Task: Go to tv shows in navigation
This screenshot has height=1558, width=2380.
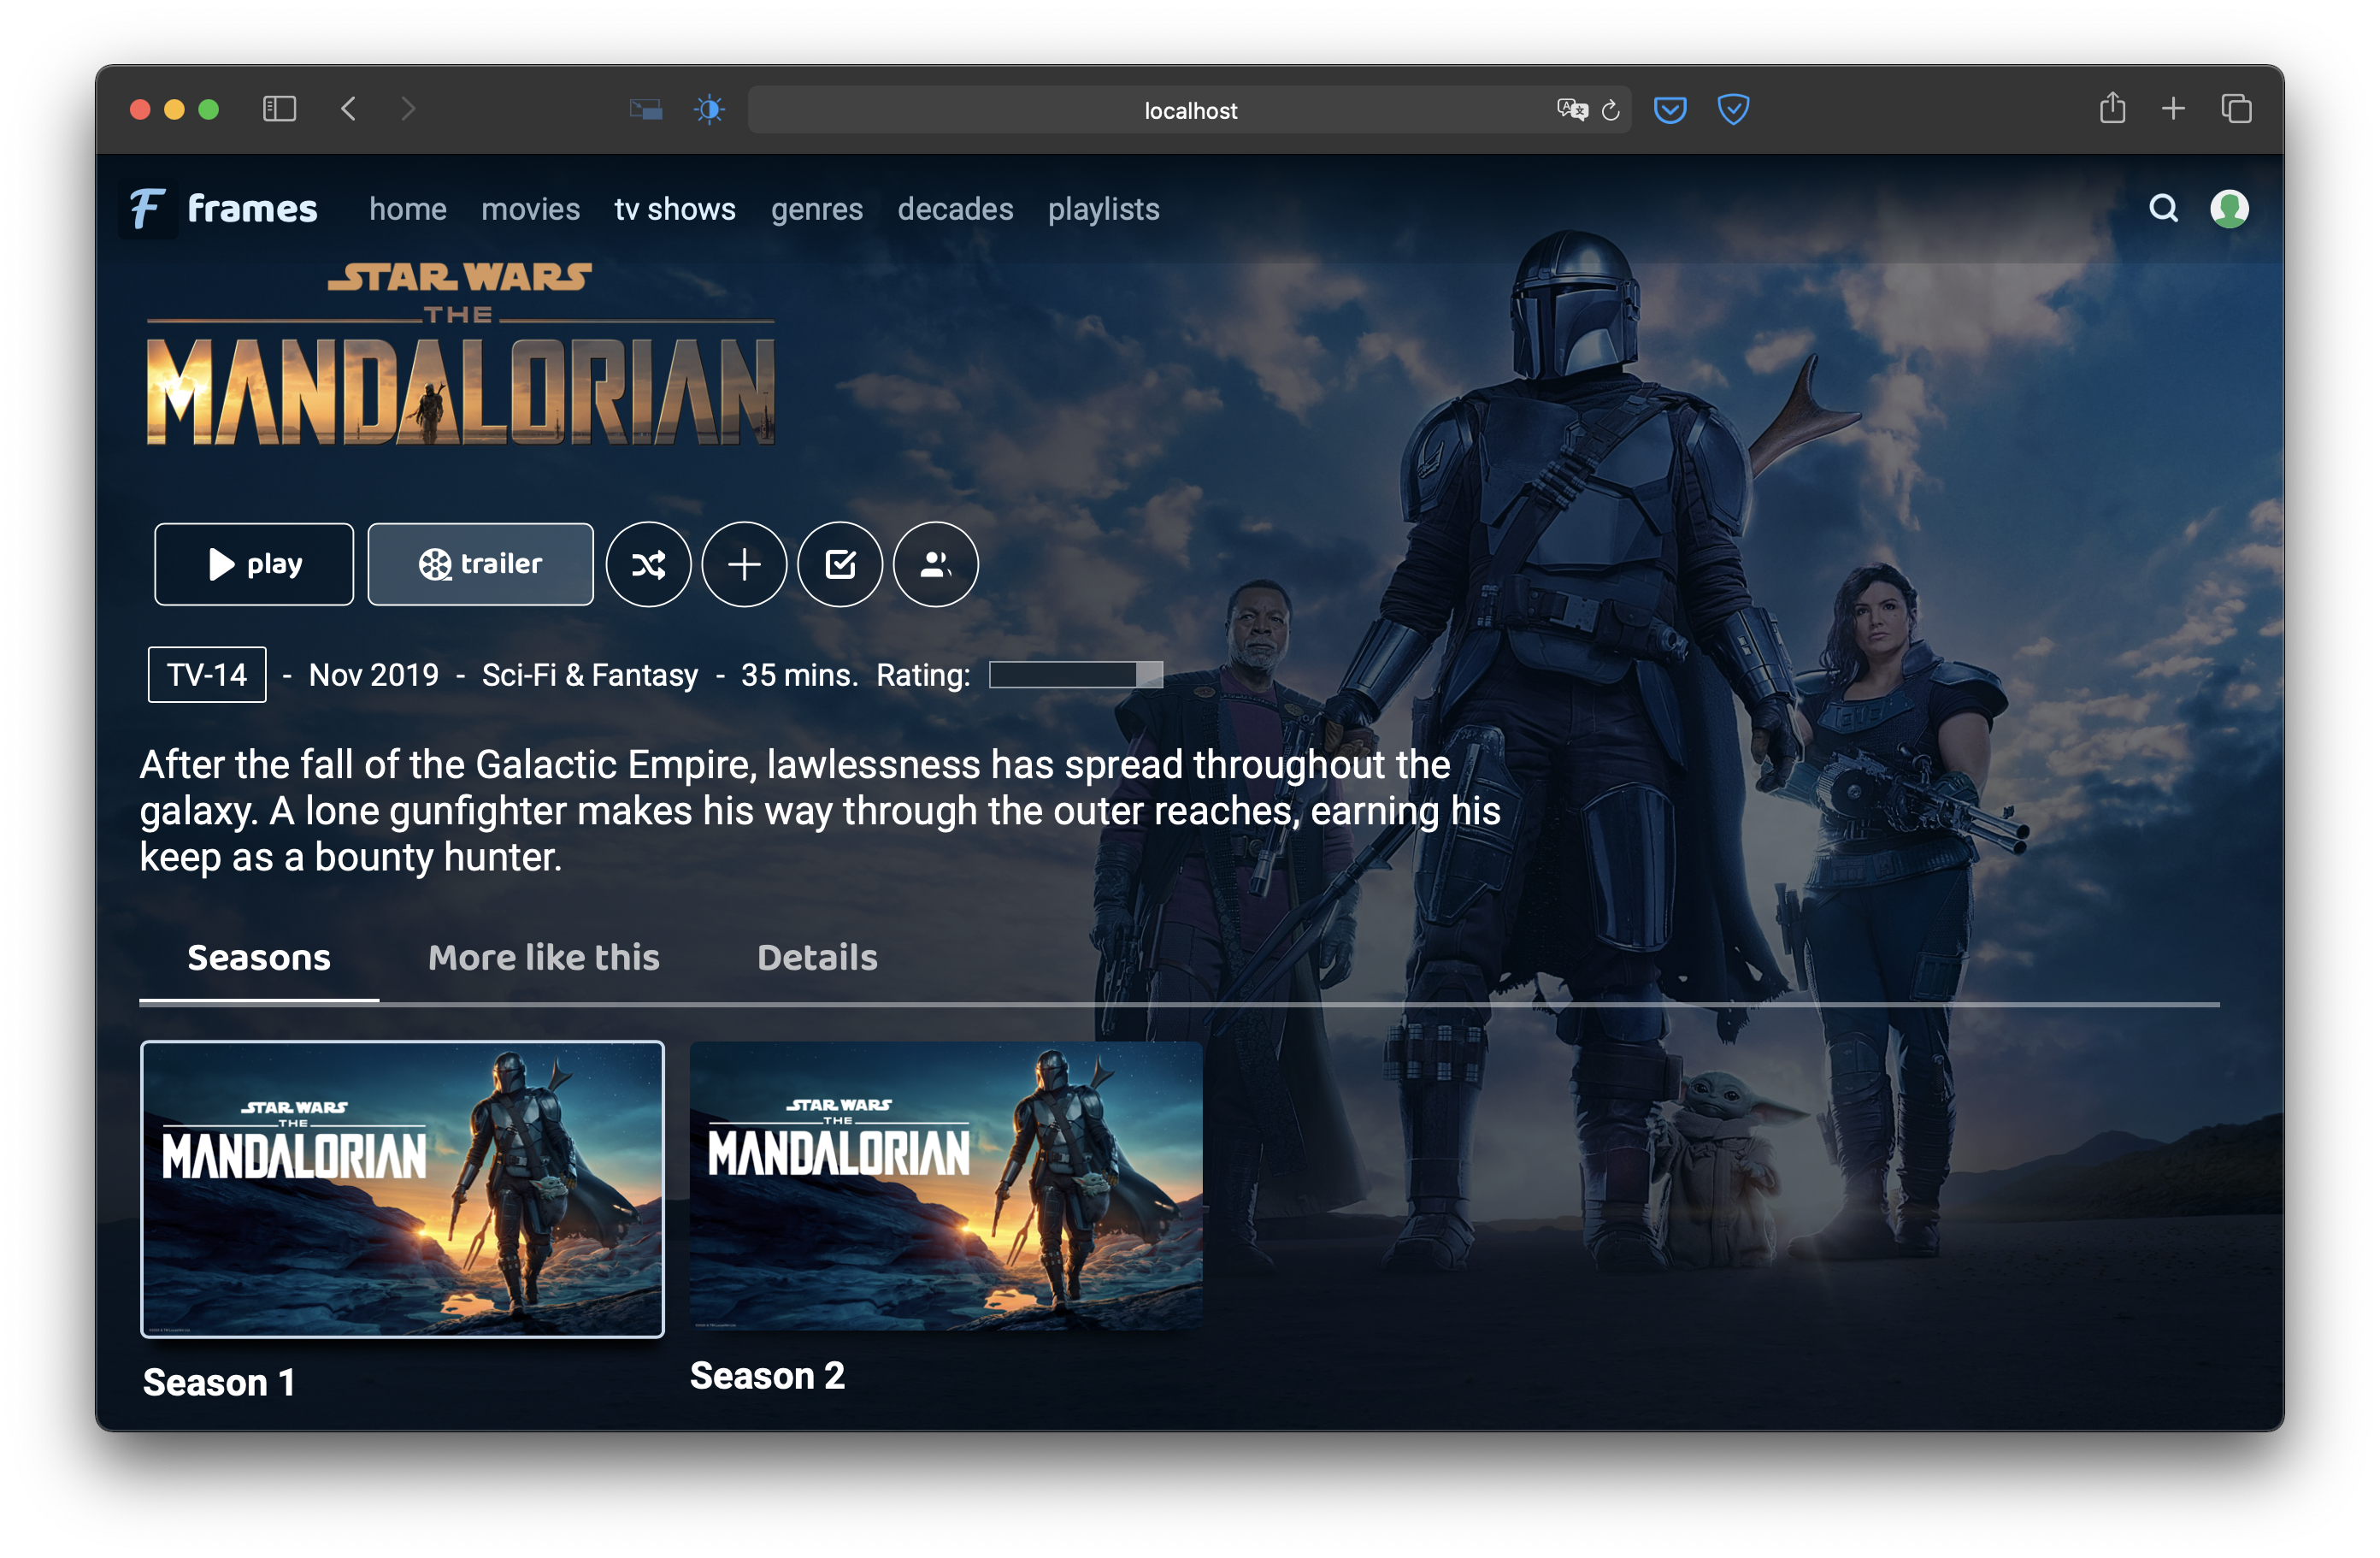Action: click(675, 209)
